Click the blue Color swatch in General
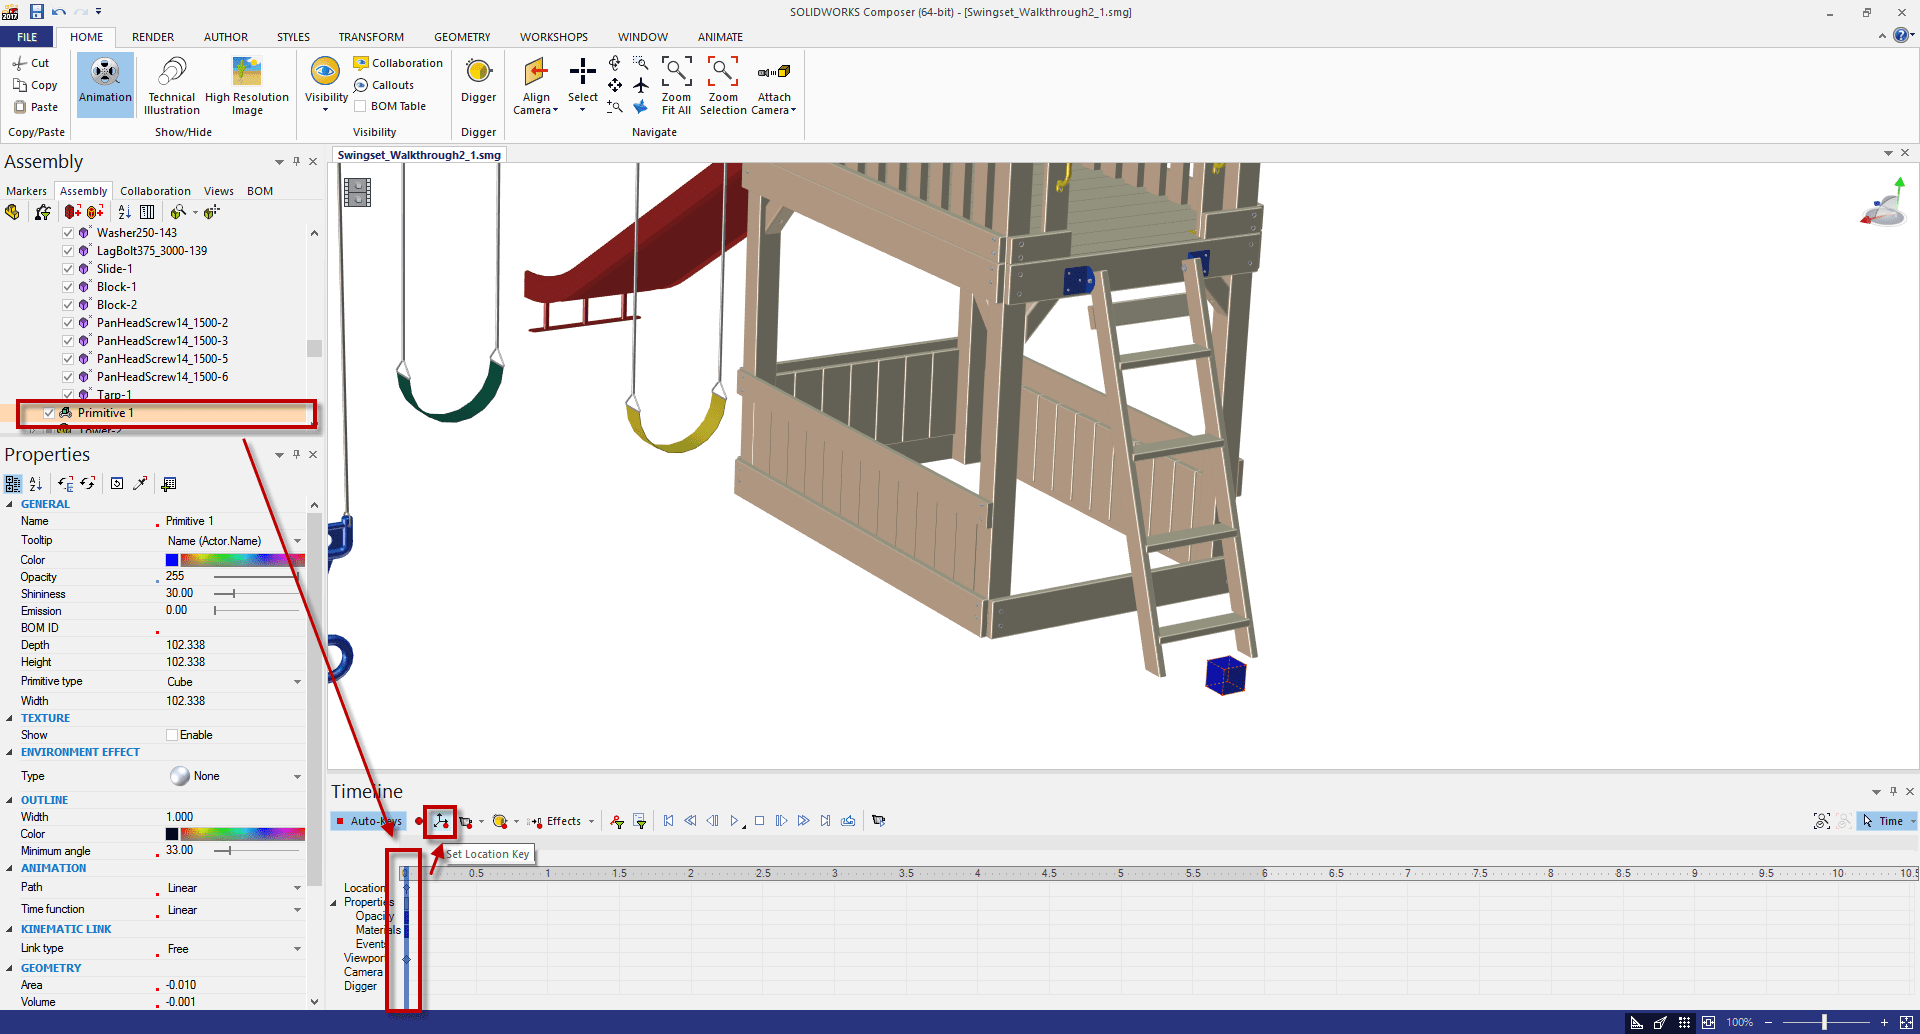This screenshot has width=1920, height=1034. (172, 560)
